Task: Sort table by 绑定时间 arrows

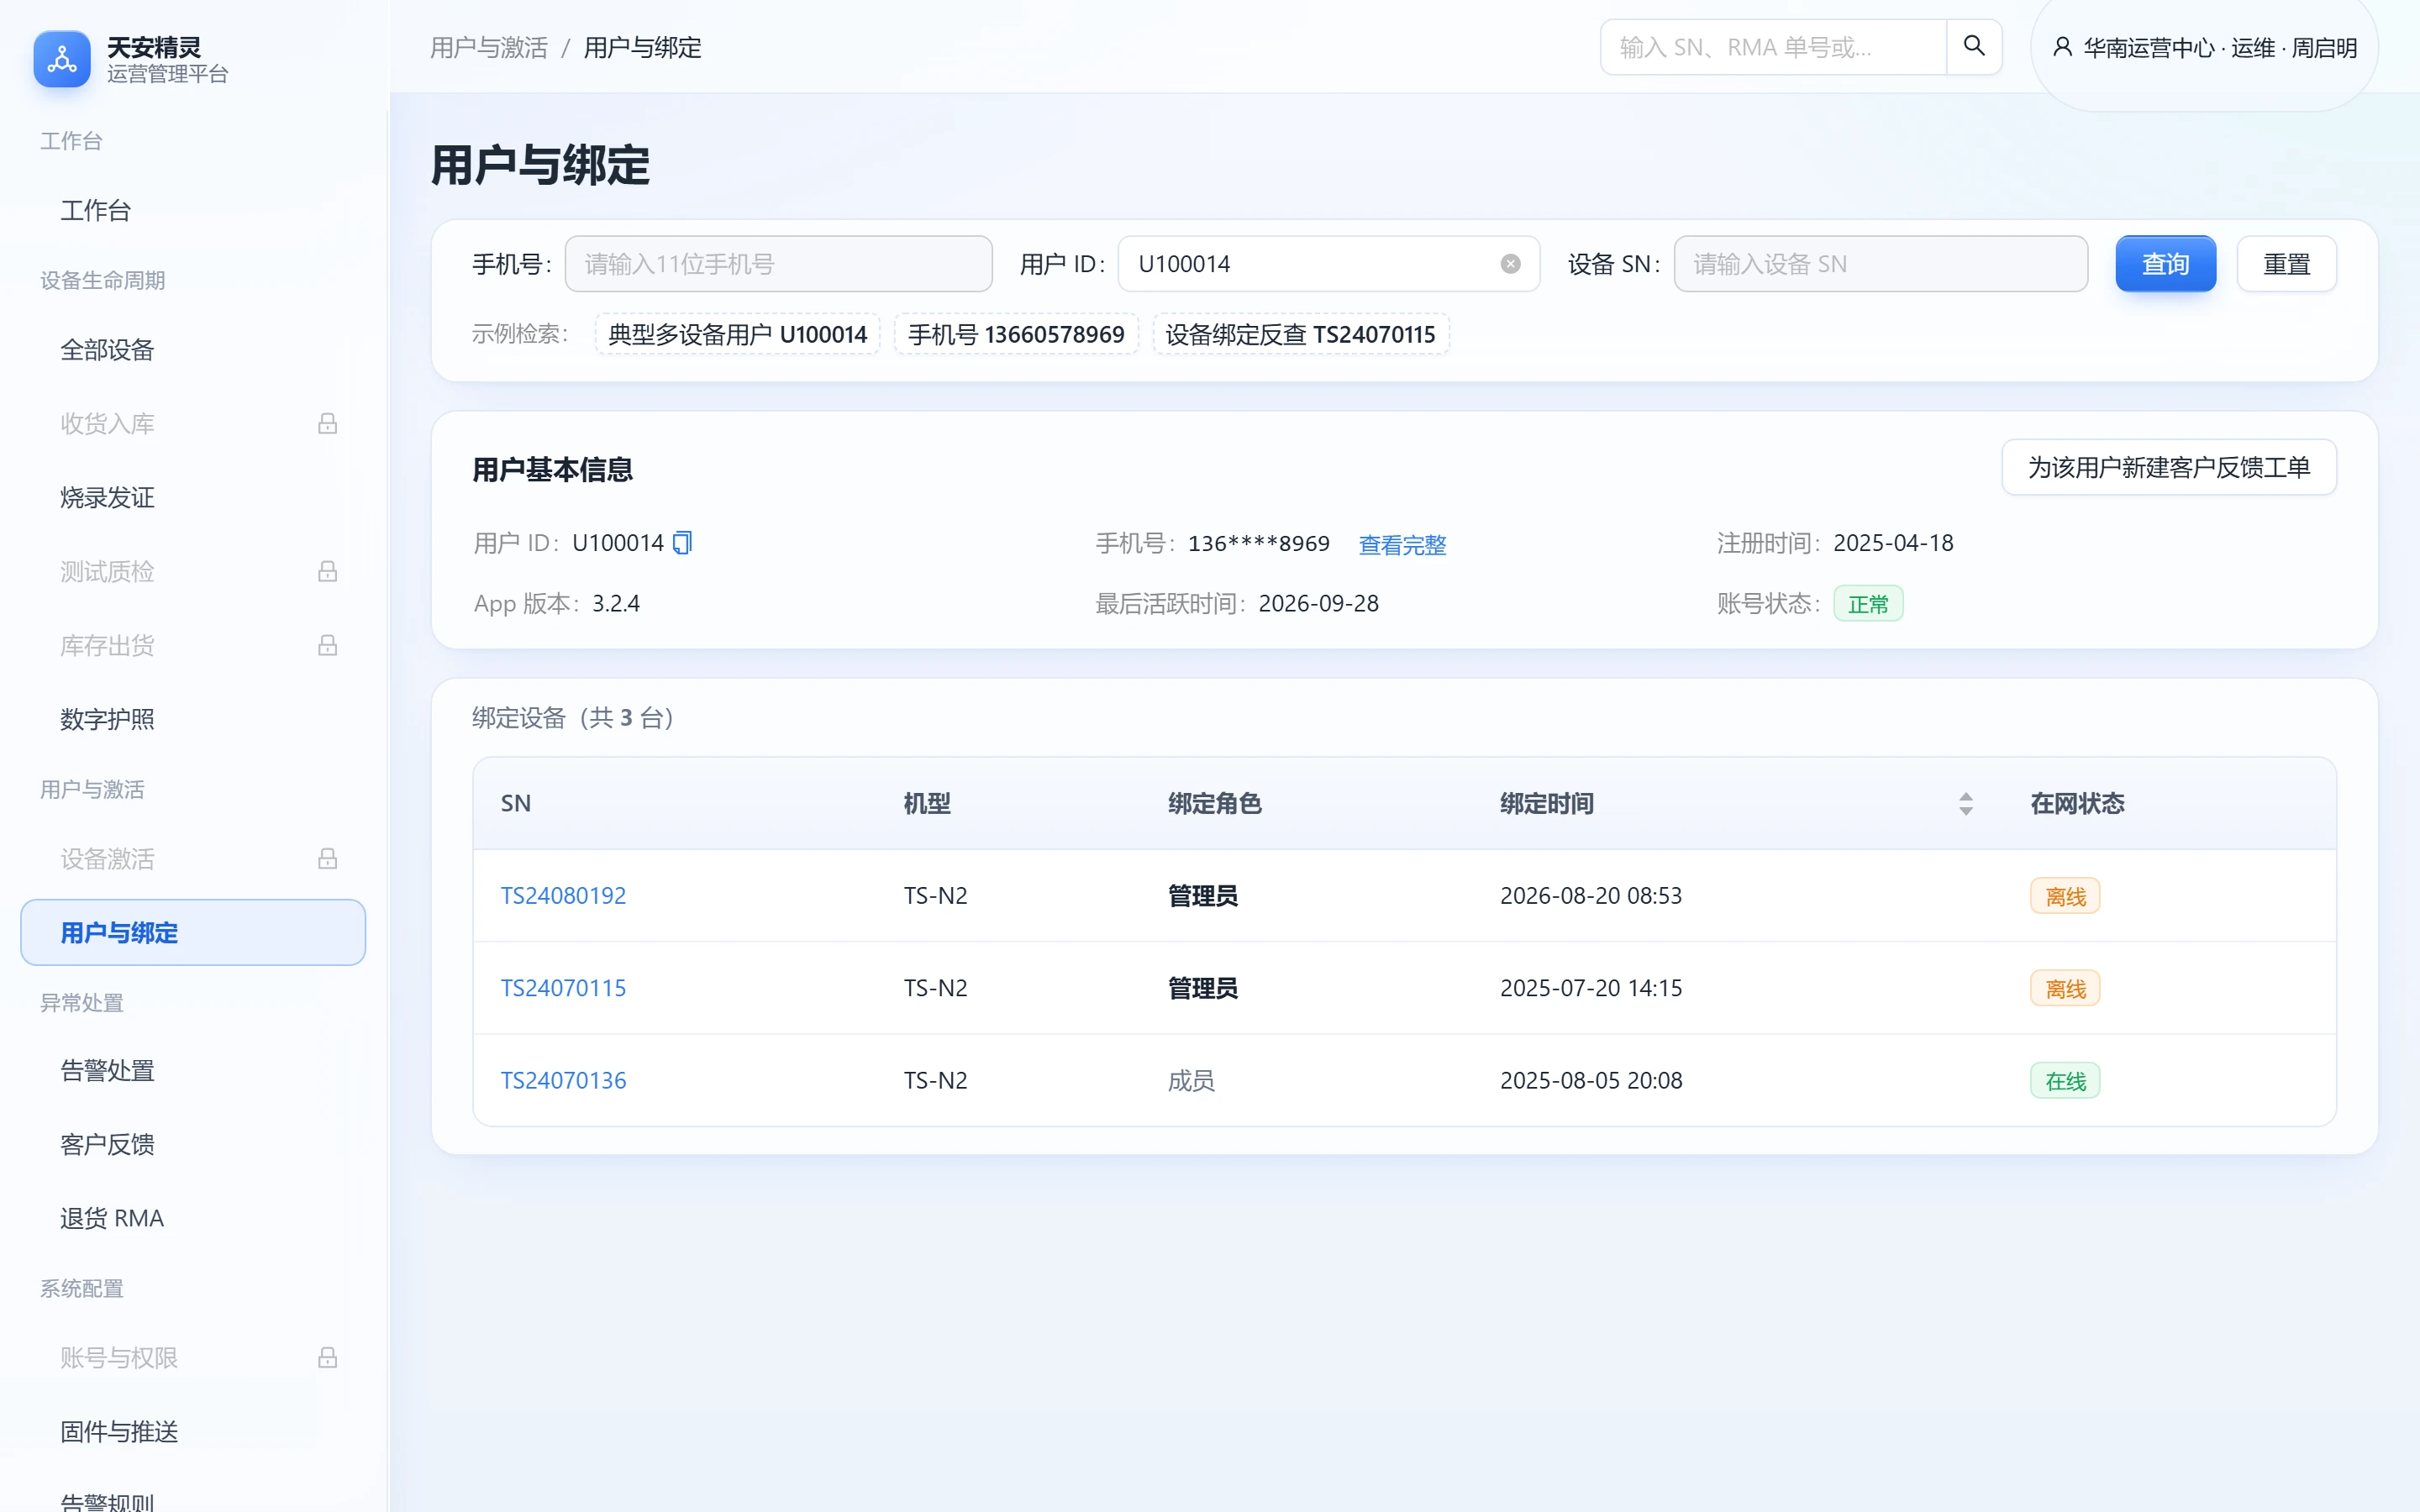Action: click(x=1965, y=804)
